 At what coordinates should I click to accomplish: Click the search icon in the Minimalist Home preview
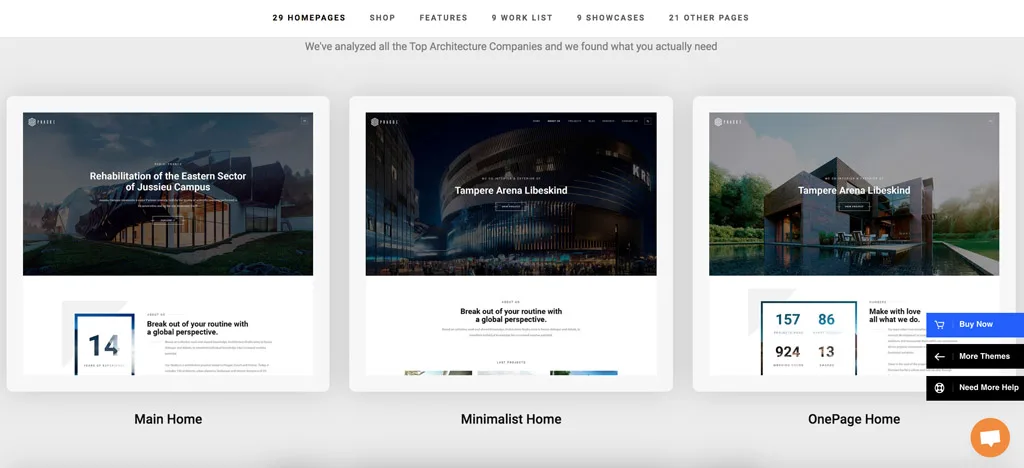647,121
